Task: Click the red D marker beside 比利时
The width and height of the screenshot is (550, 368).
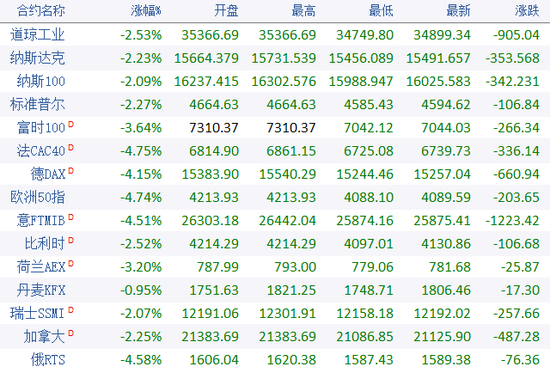Action: (x=71, y=240)
